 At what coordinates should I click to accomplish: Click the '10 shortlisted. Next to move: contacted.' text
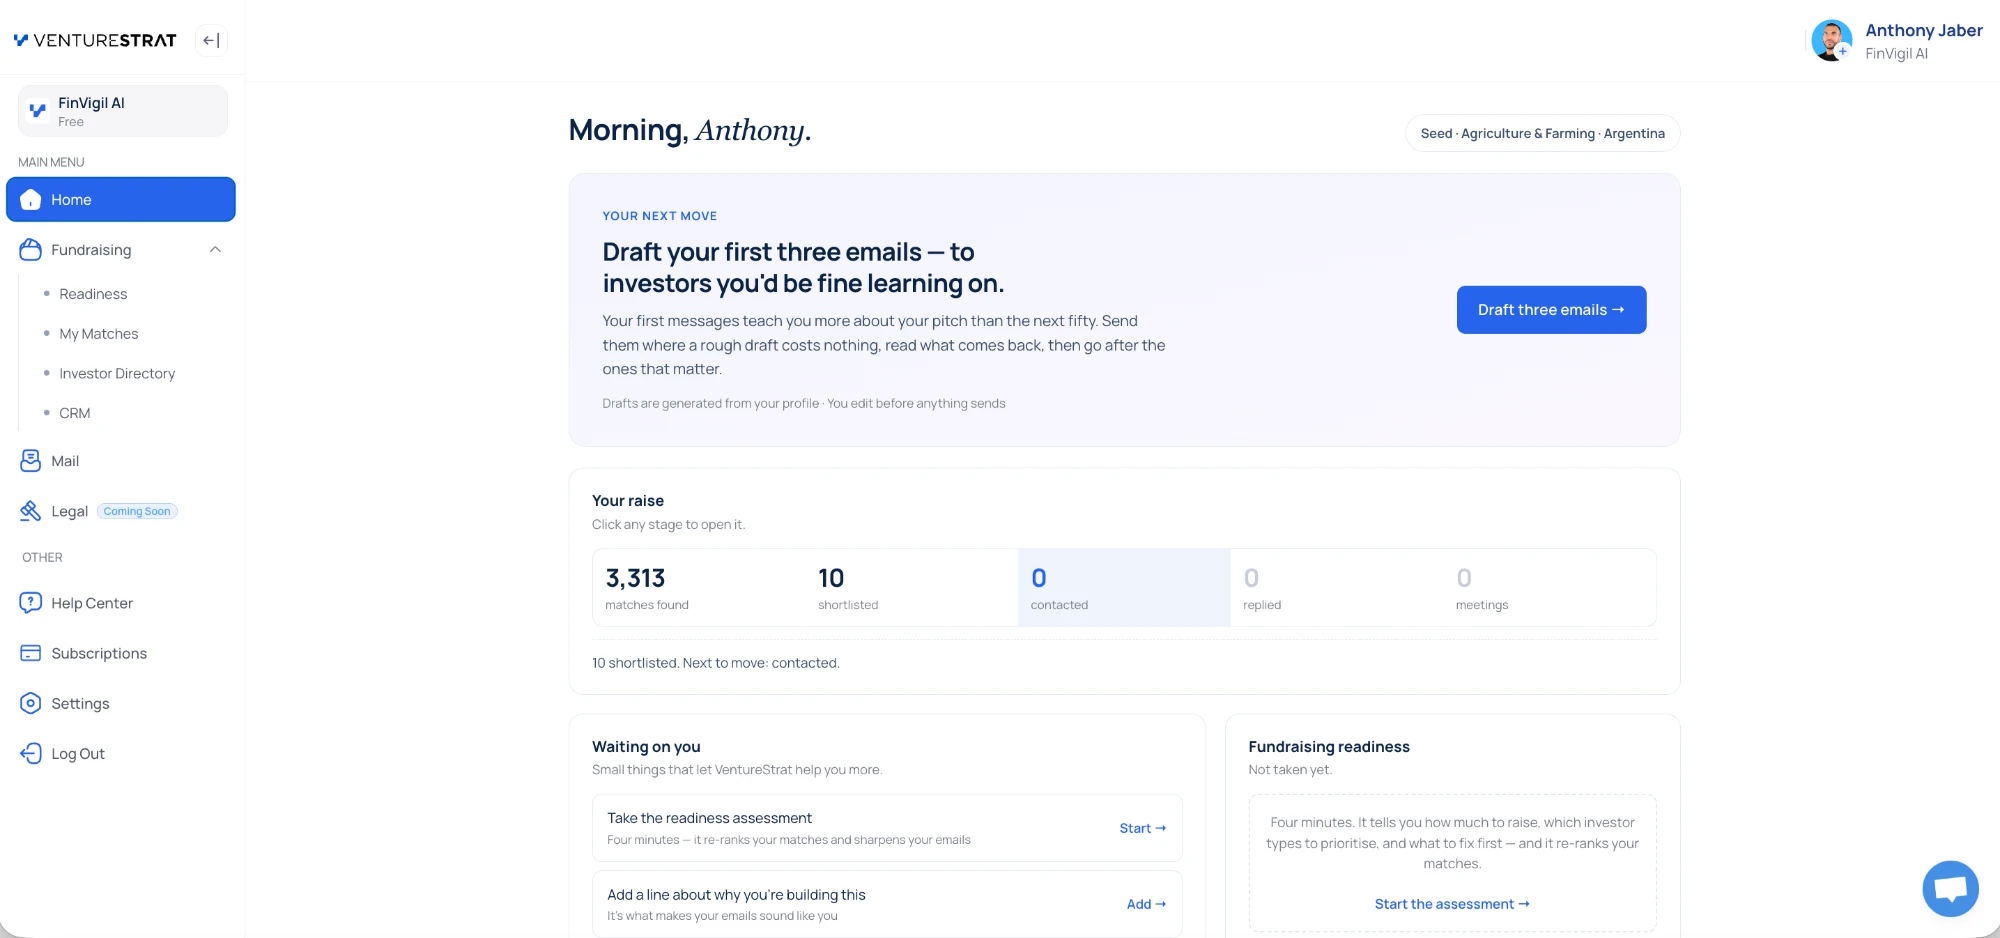[x=715, y=663]
